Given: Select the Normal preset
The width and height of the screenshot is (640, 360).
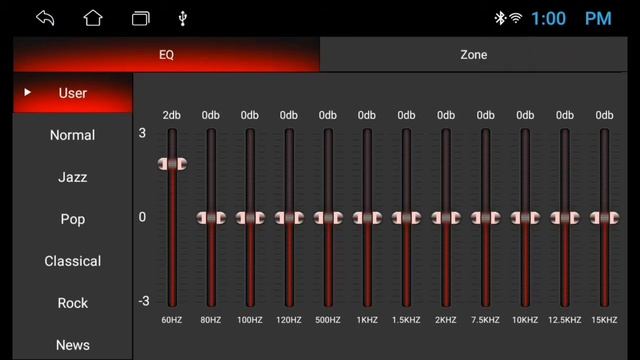Looking at the screenshot, I should click(x=73, y=135).
